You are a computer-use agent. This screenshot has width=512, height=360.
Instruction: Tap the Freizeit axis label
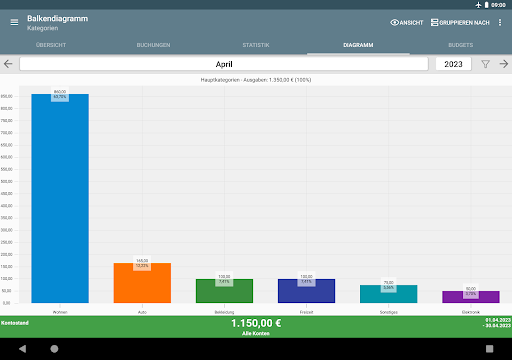tap(306, 312)
